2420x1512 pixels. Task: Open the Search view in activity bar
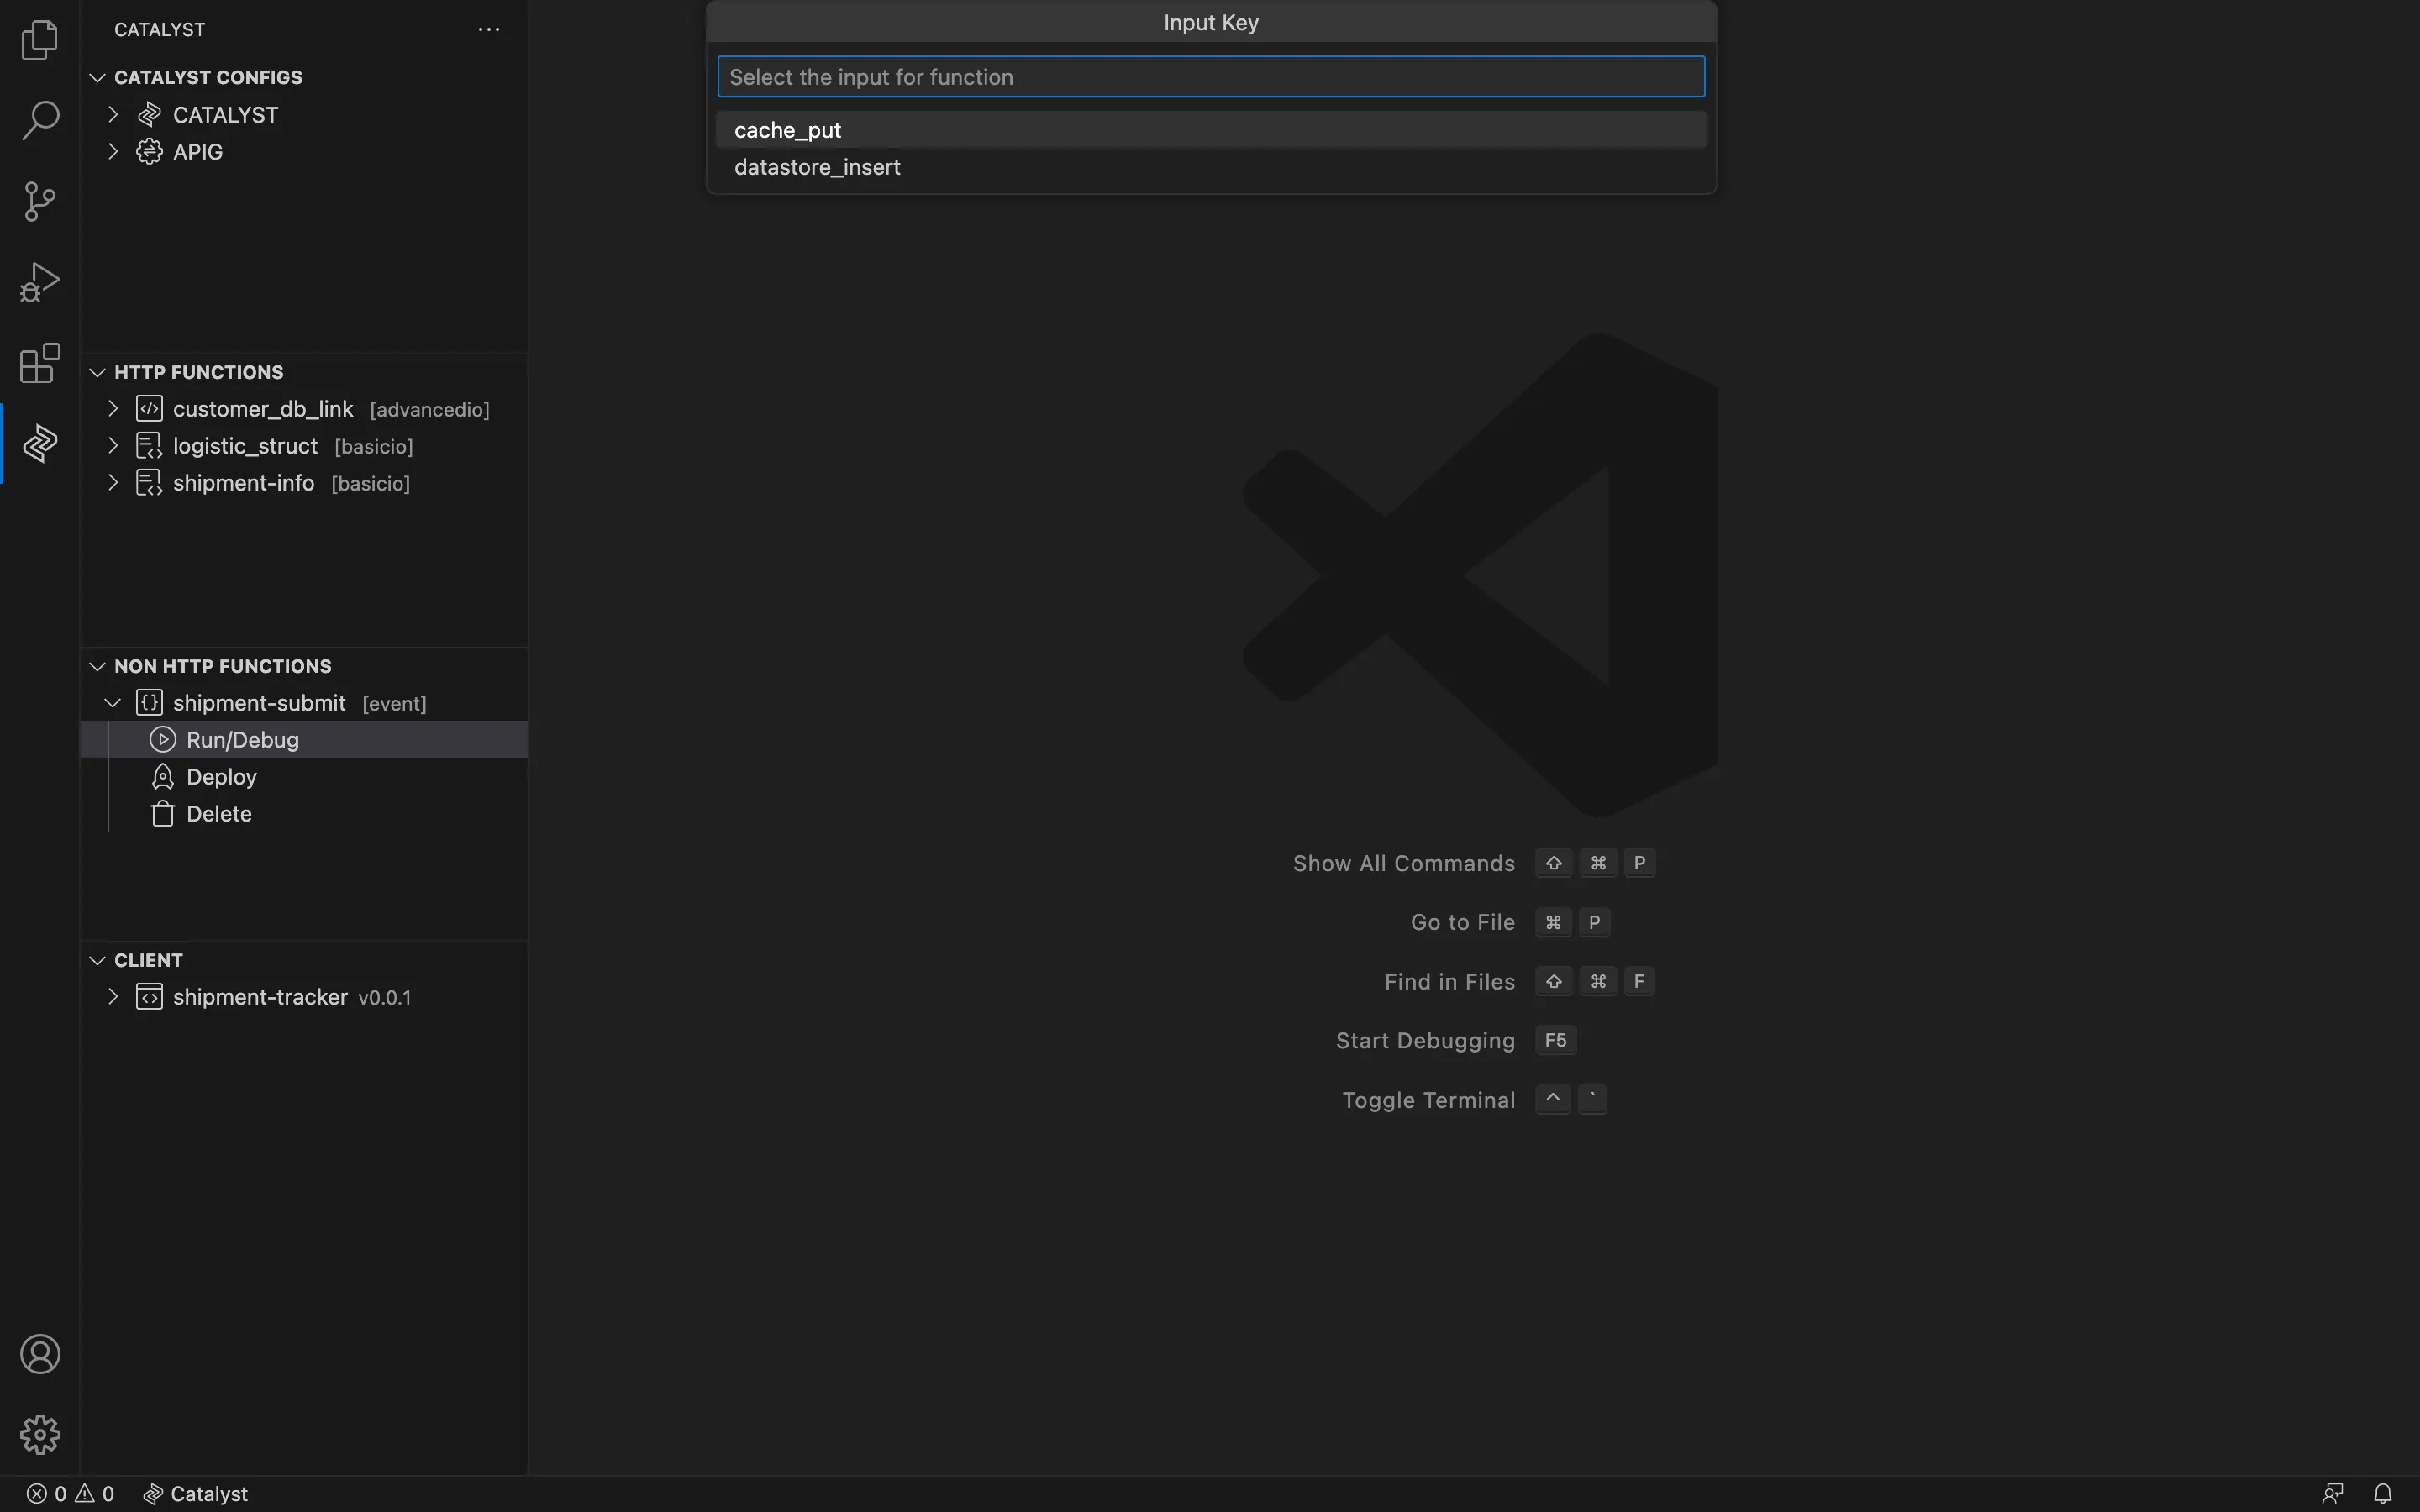[x=40, y=120]
